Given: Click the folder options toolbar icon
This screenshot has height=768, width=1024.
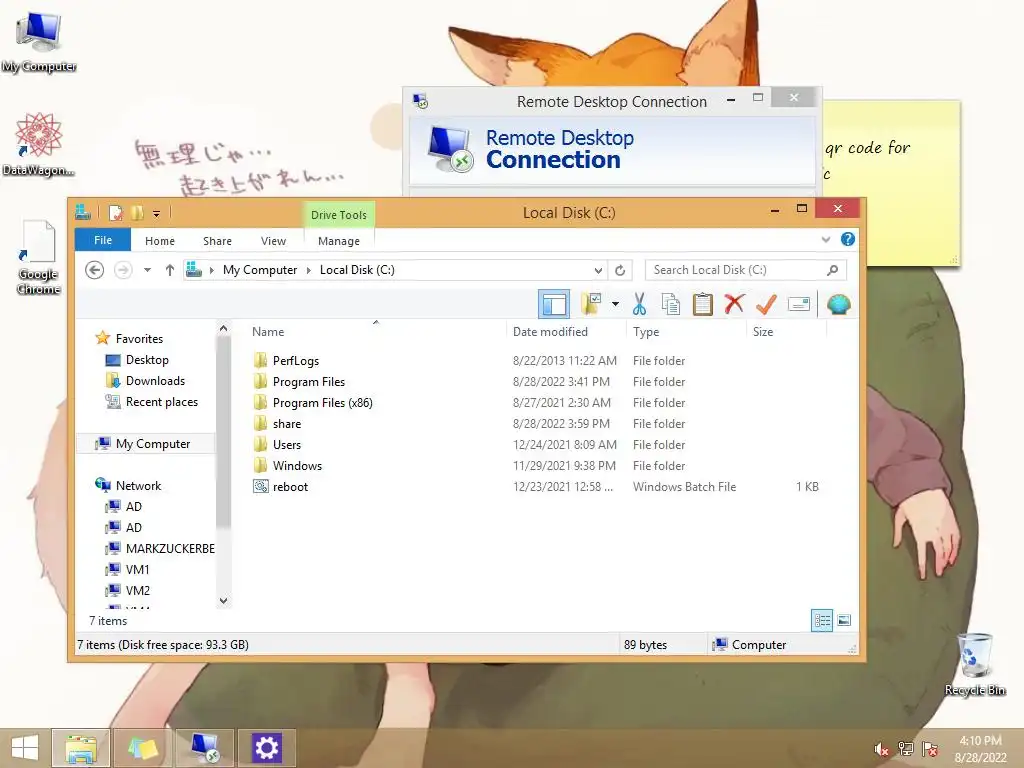Looking at the screenshot, I should pos(592,304).
